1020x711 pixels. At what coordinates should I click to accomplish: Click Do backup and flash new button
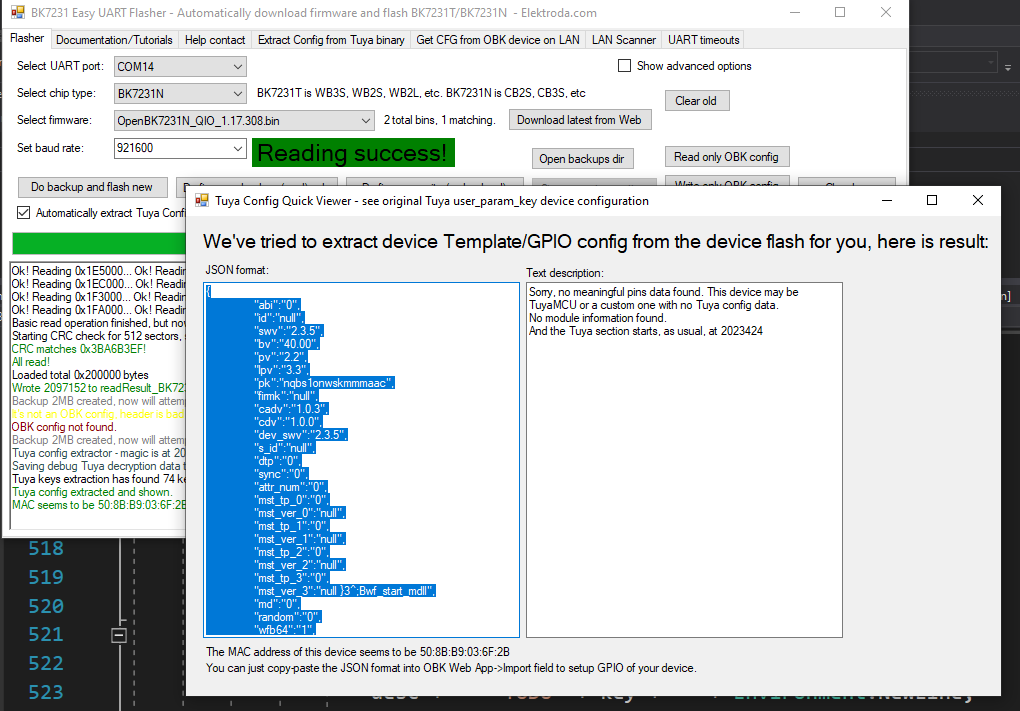92,187
